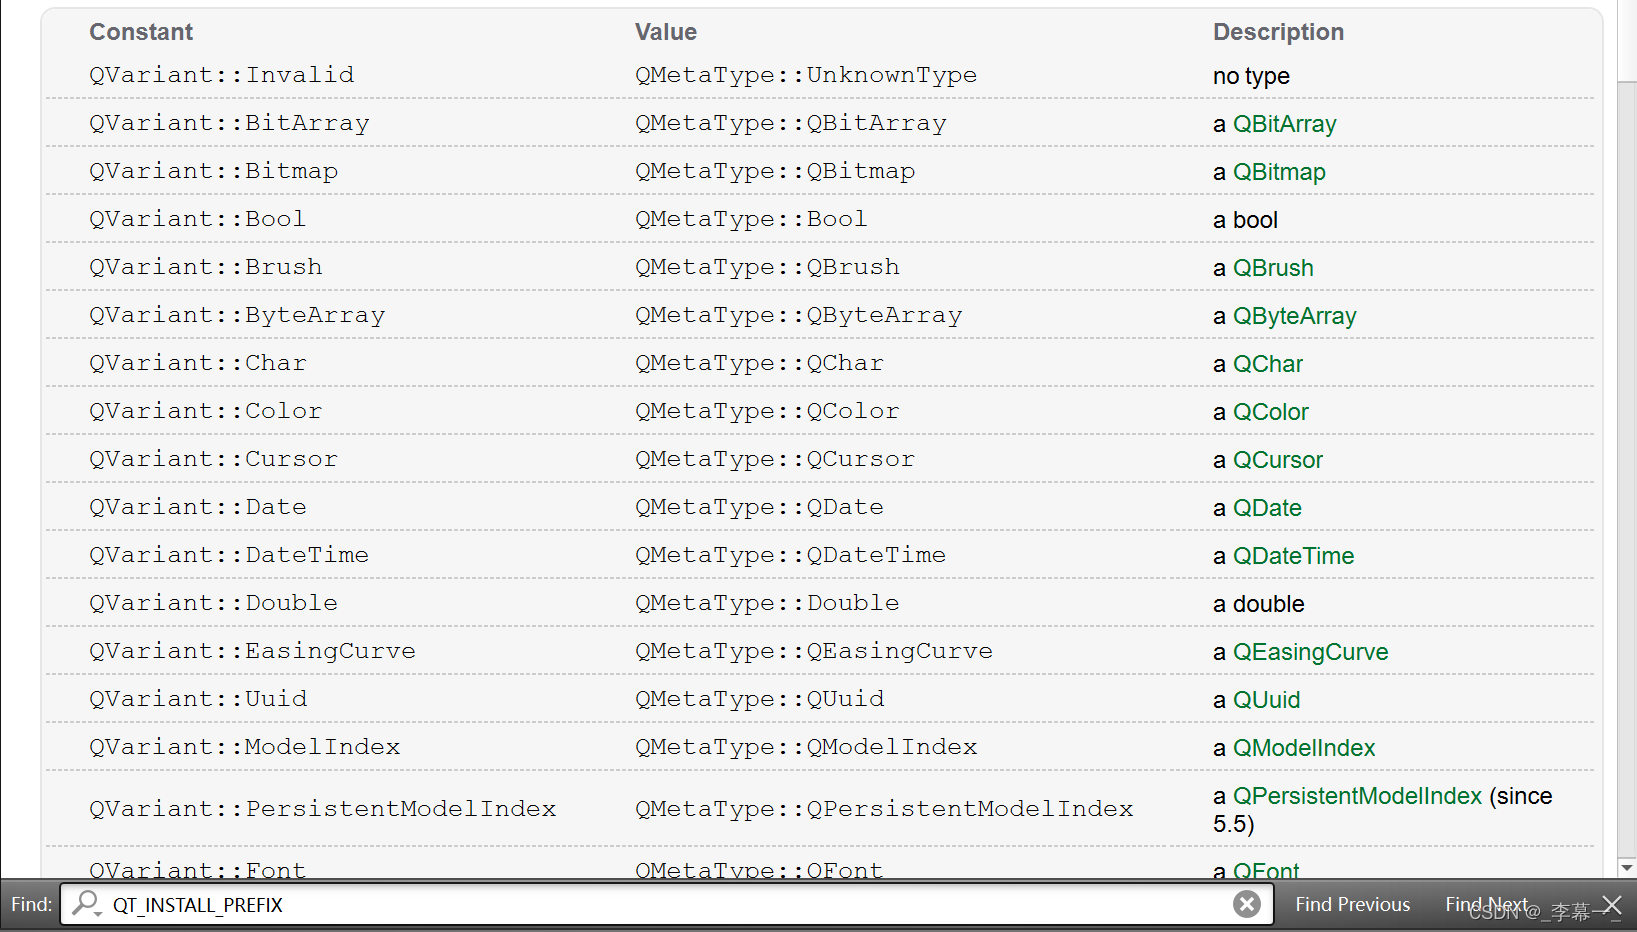Click the QVariant::Cursor cell

click(x=213, y=459)
